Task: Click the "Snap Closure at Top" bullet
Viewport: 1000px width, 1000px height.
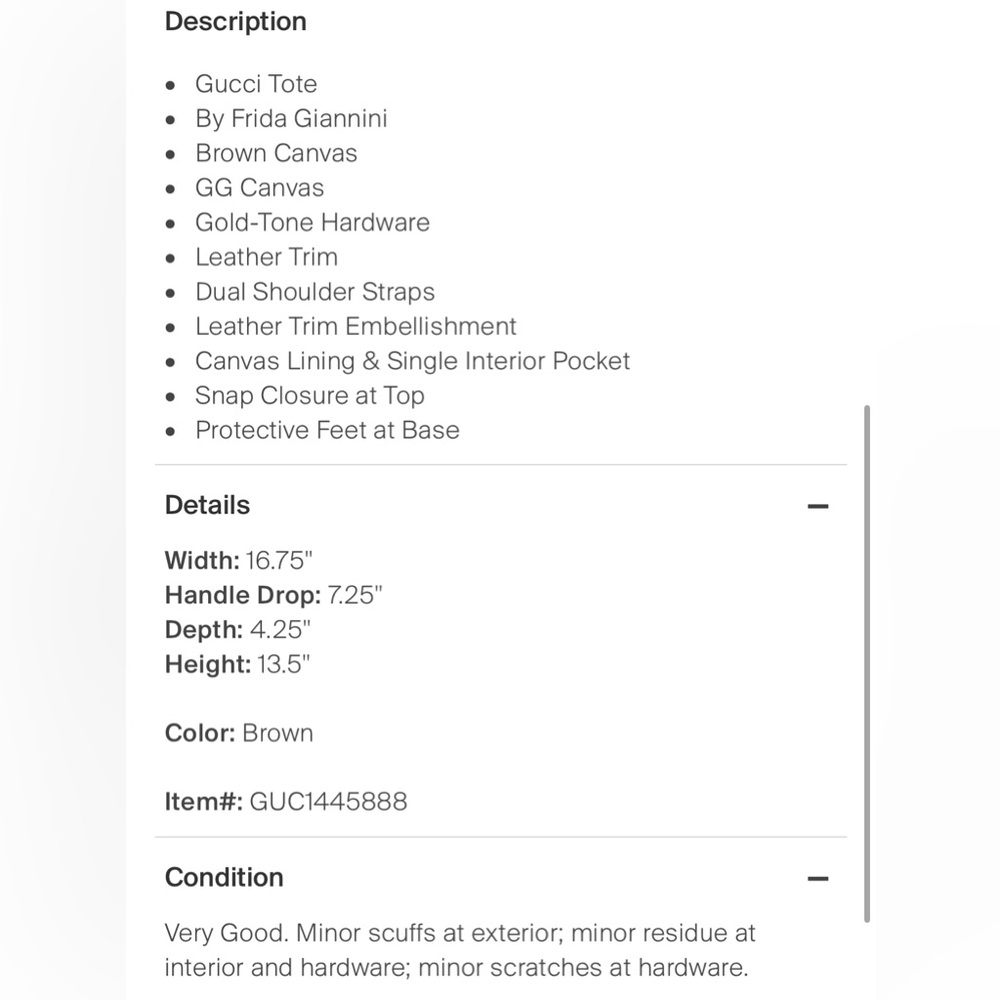Action: 310,395
